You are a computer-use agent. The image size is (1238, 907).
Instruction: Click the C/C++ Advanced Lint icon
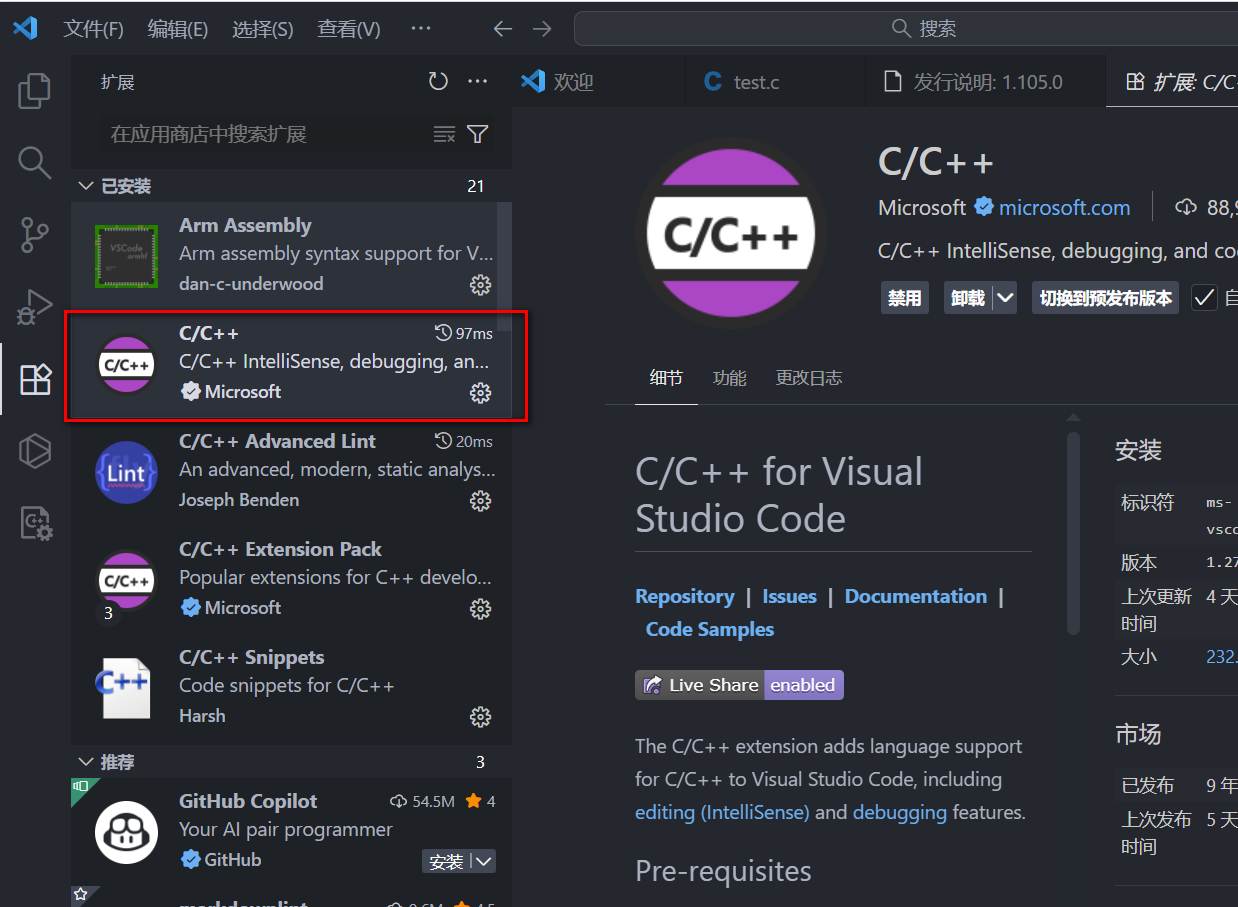126,472
